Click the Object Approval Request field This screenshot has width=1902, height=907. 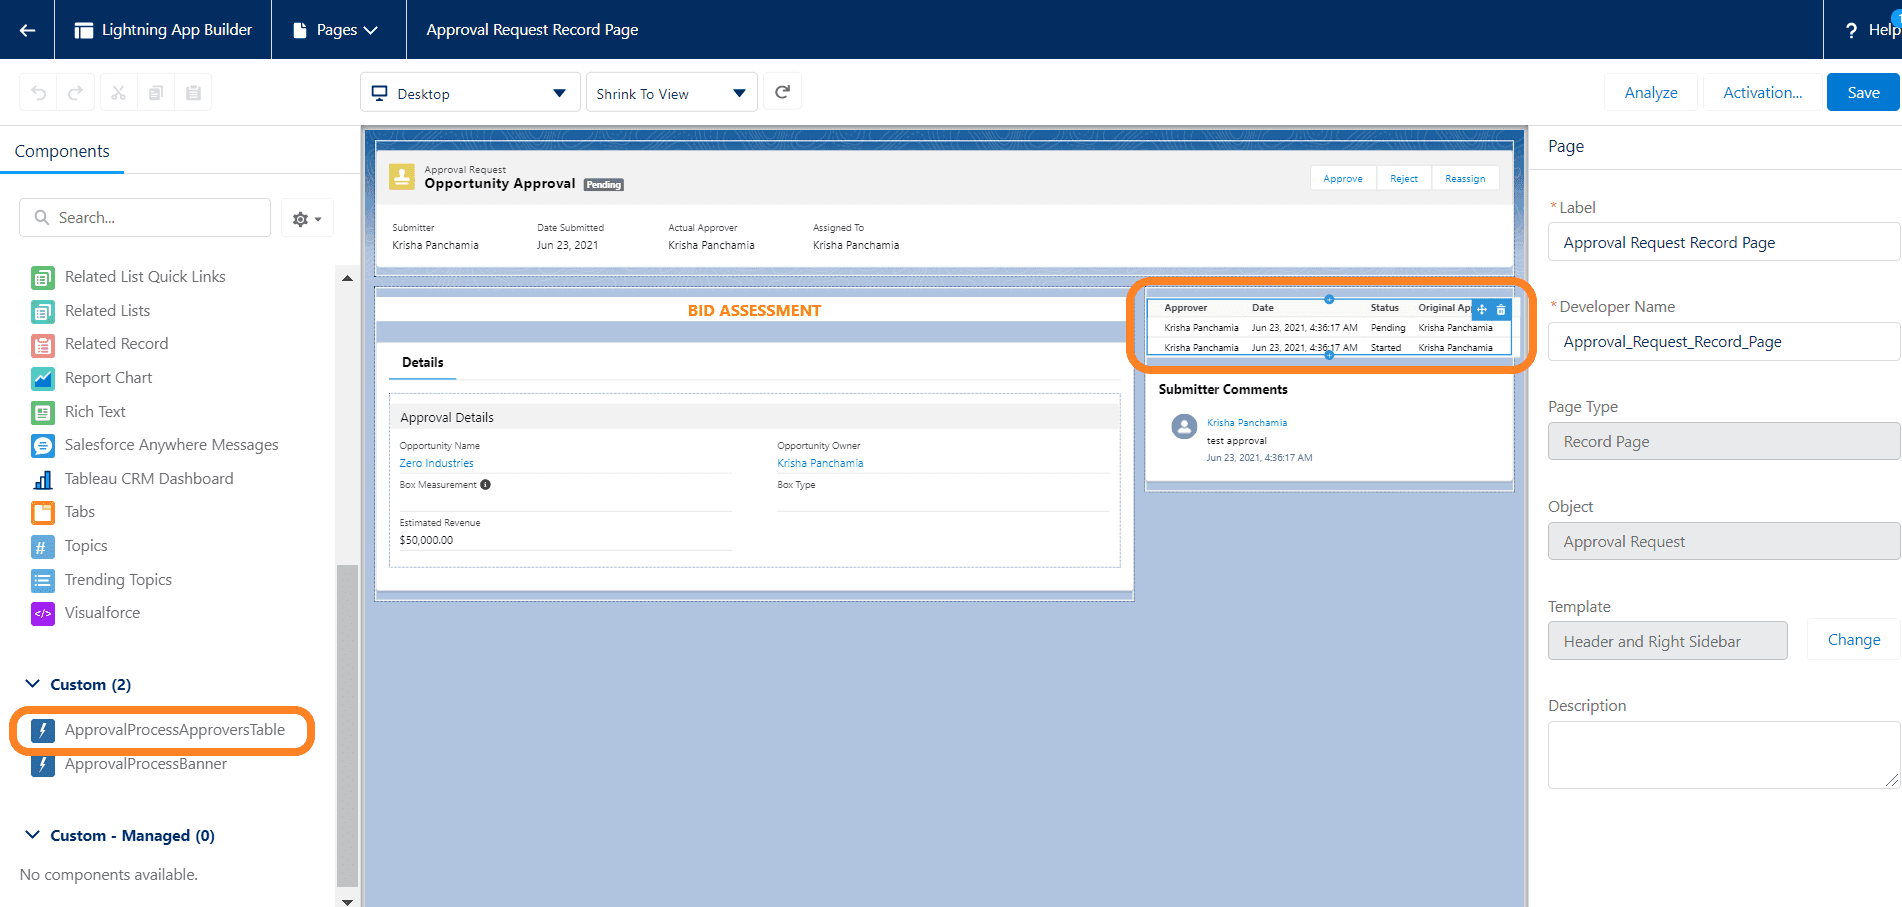pyautogui.click(x=1724, y=541)
